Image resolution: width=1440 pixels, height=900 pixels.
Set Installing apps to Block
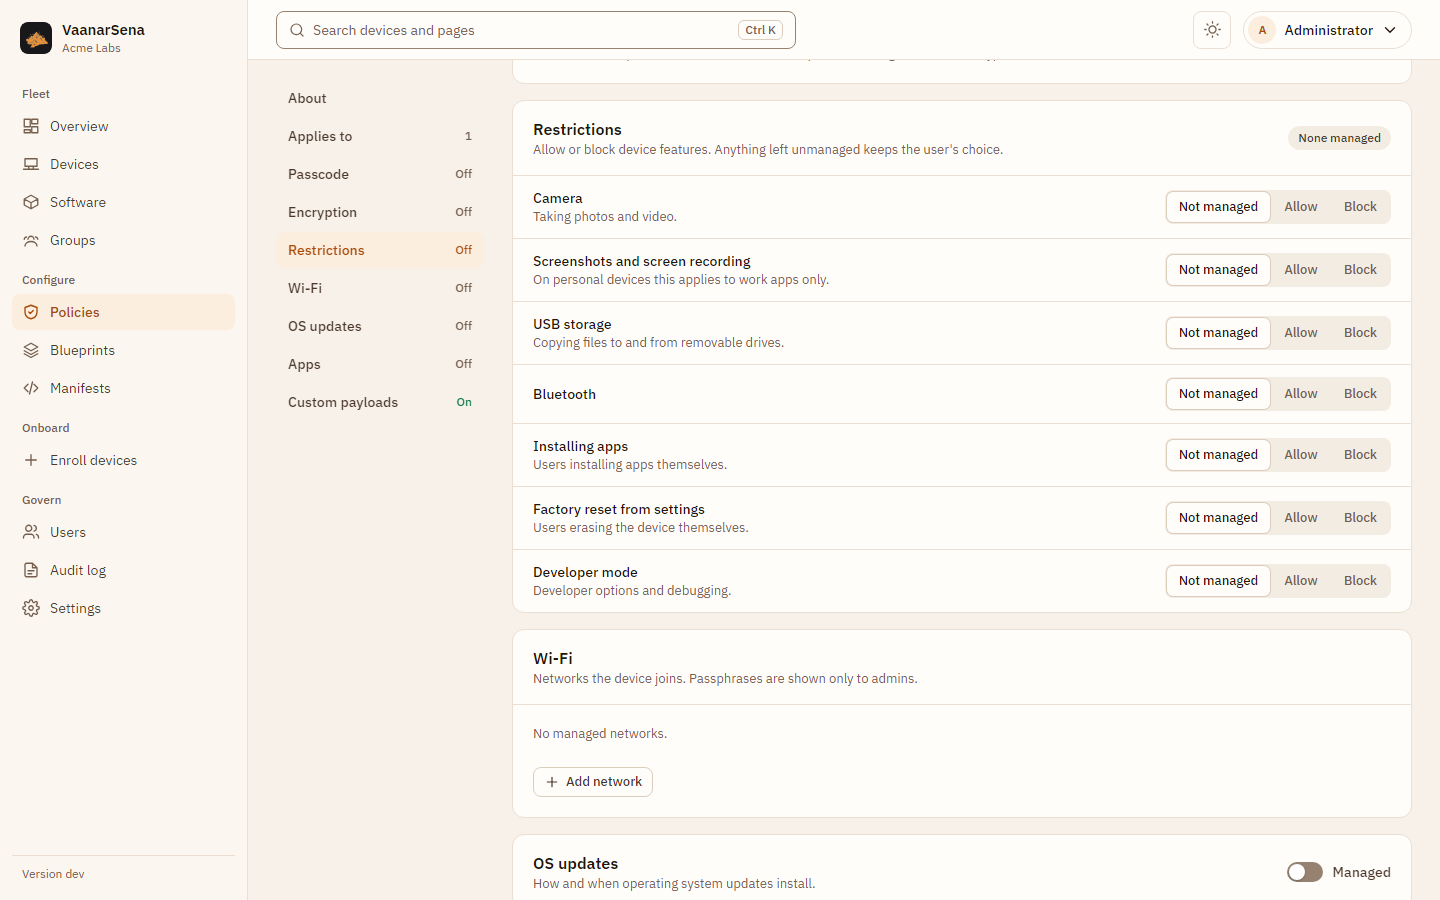[x=1360, y=455]
